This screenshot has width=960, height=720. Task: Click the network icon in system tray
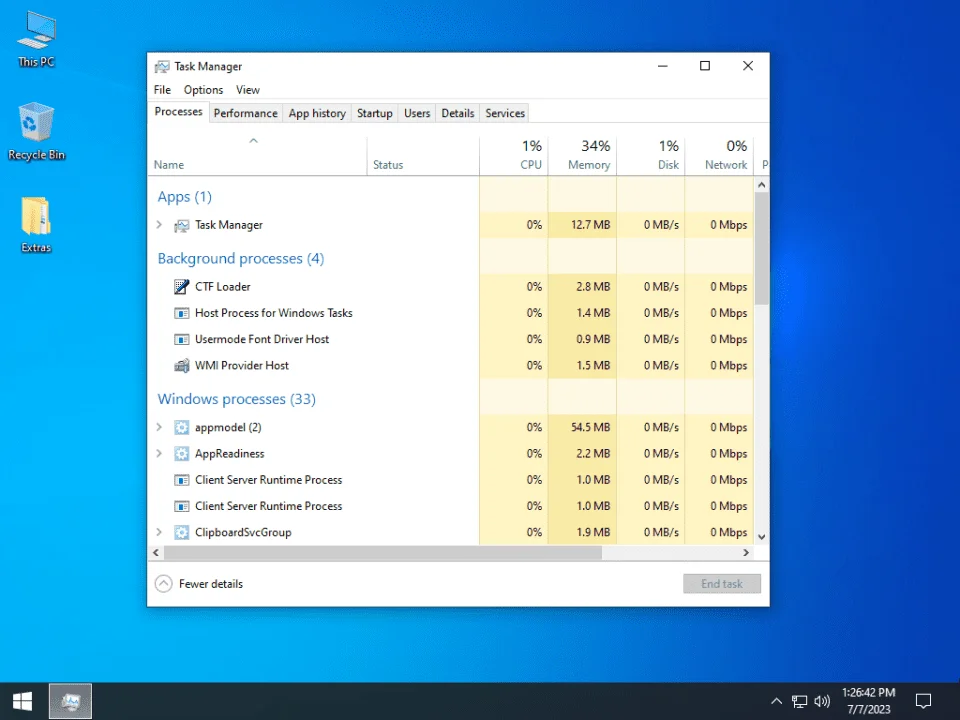pos(799,701)
